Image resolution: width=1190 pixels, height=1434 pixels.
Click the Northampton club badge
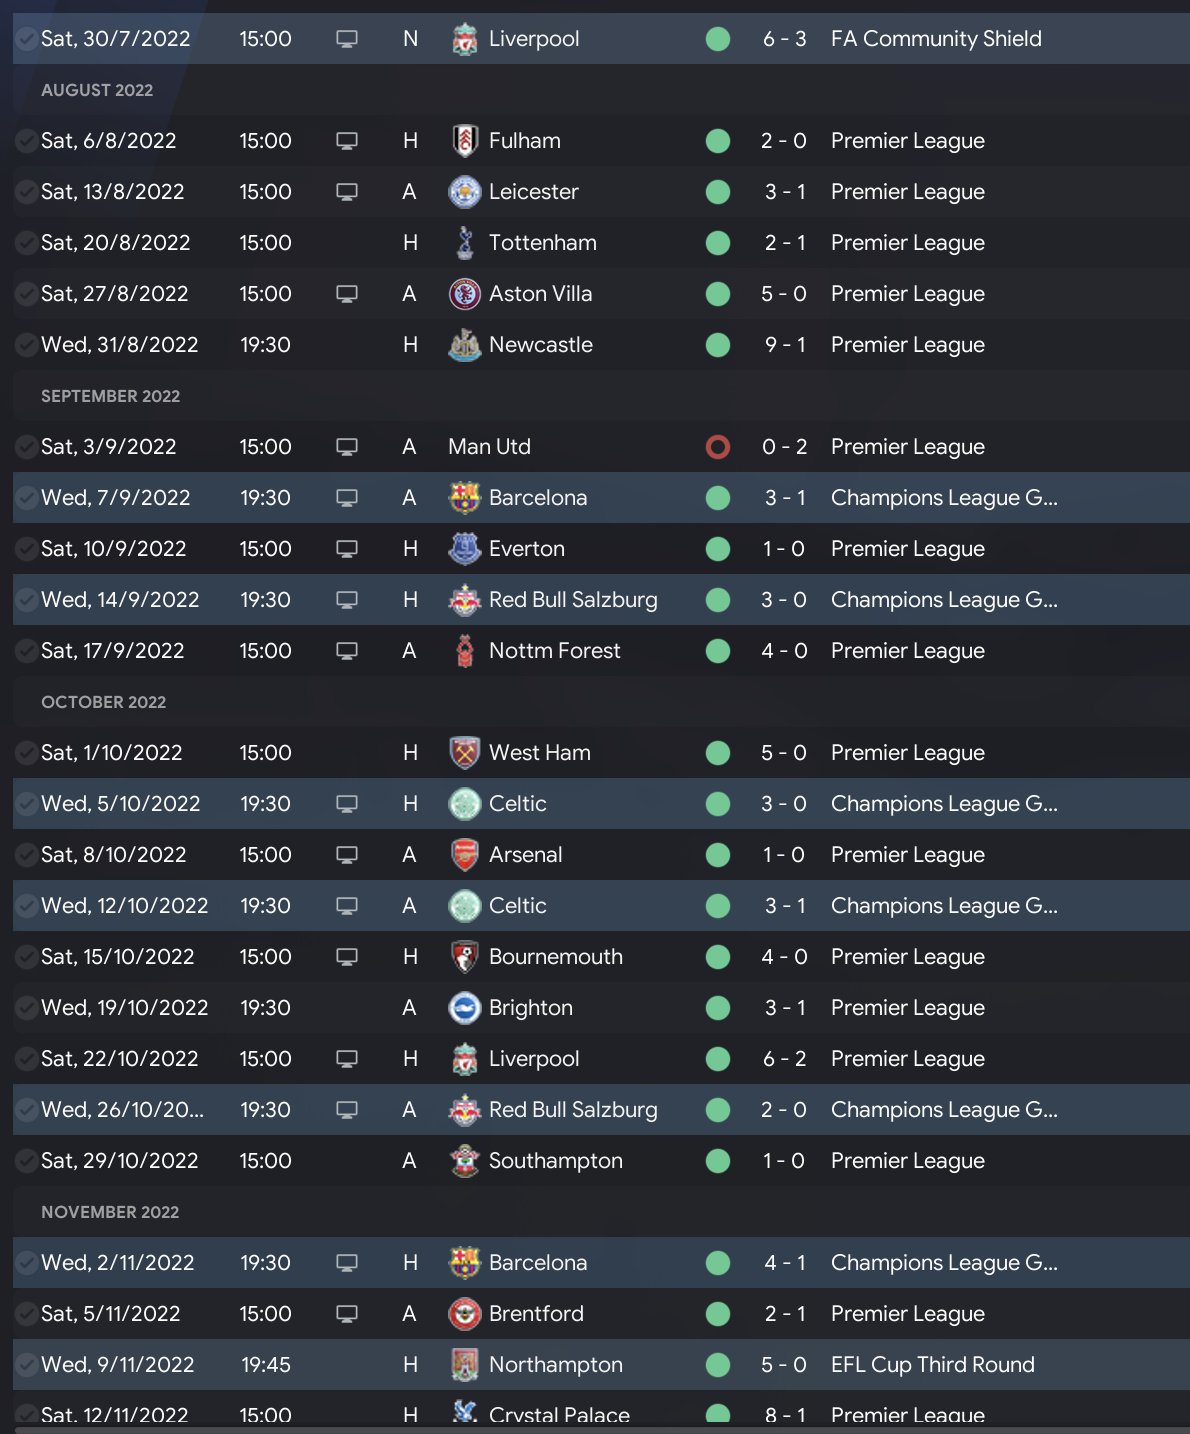click(x=465, y=1365)
